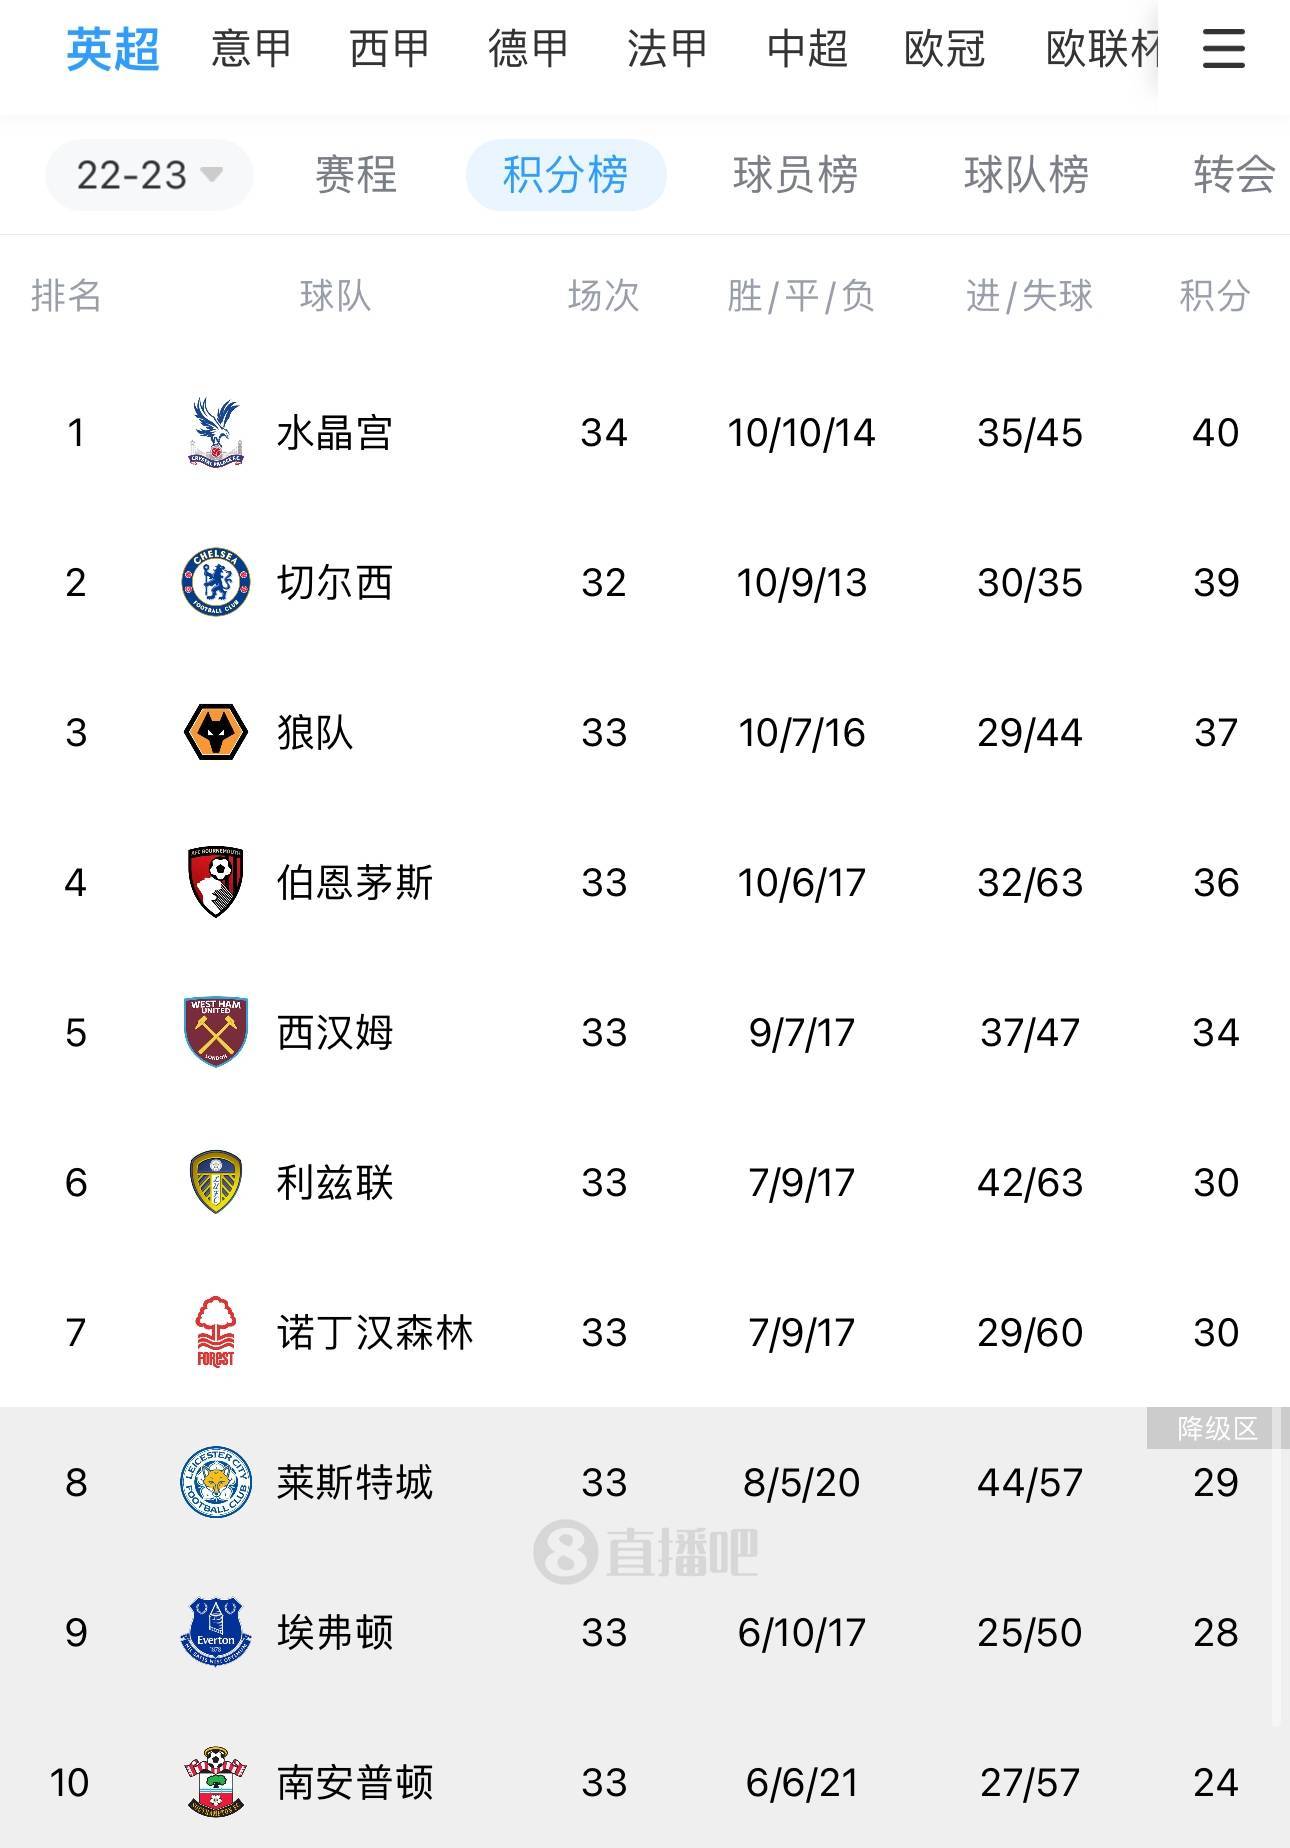Viewport: 1290px width, 1848px height.
Task: Tap the West Ham United badge
Action: pos(216,1032)
